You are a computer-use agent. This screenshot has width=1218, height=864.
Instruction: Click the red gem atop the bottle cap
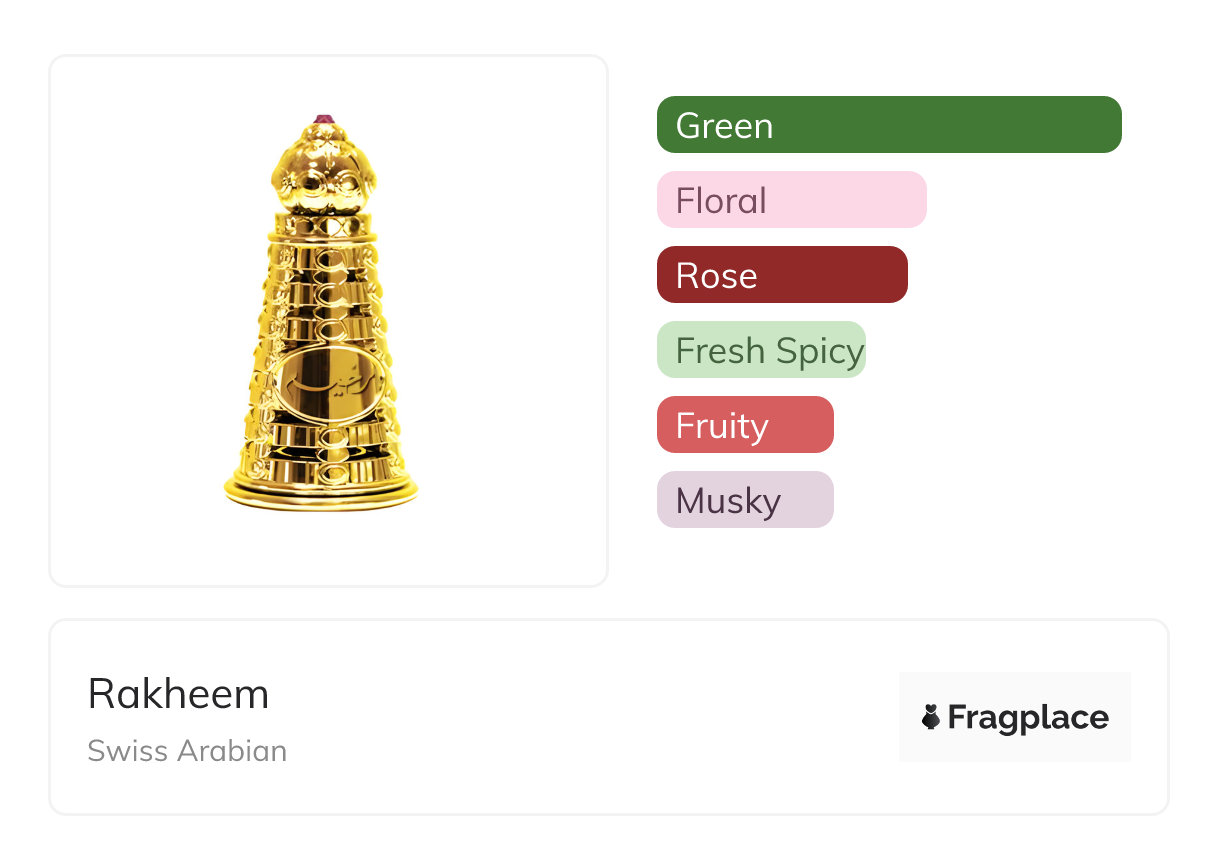(x=323, y=119)
